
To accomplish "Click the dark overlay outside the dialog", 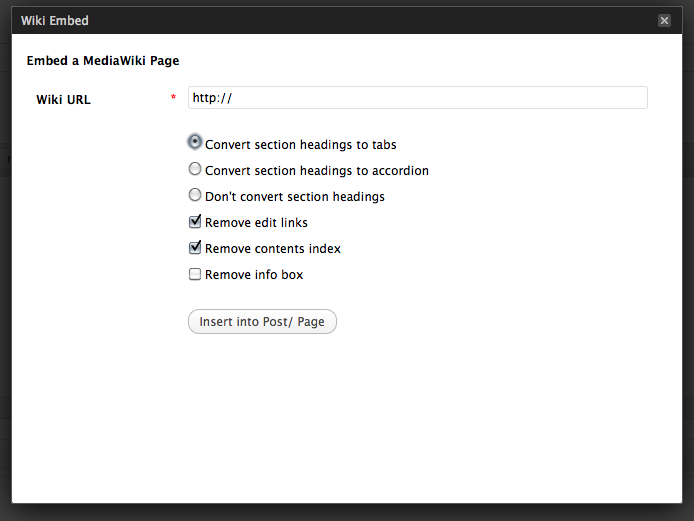I will point(5,300).
